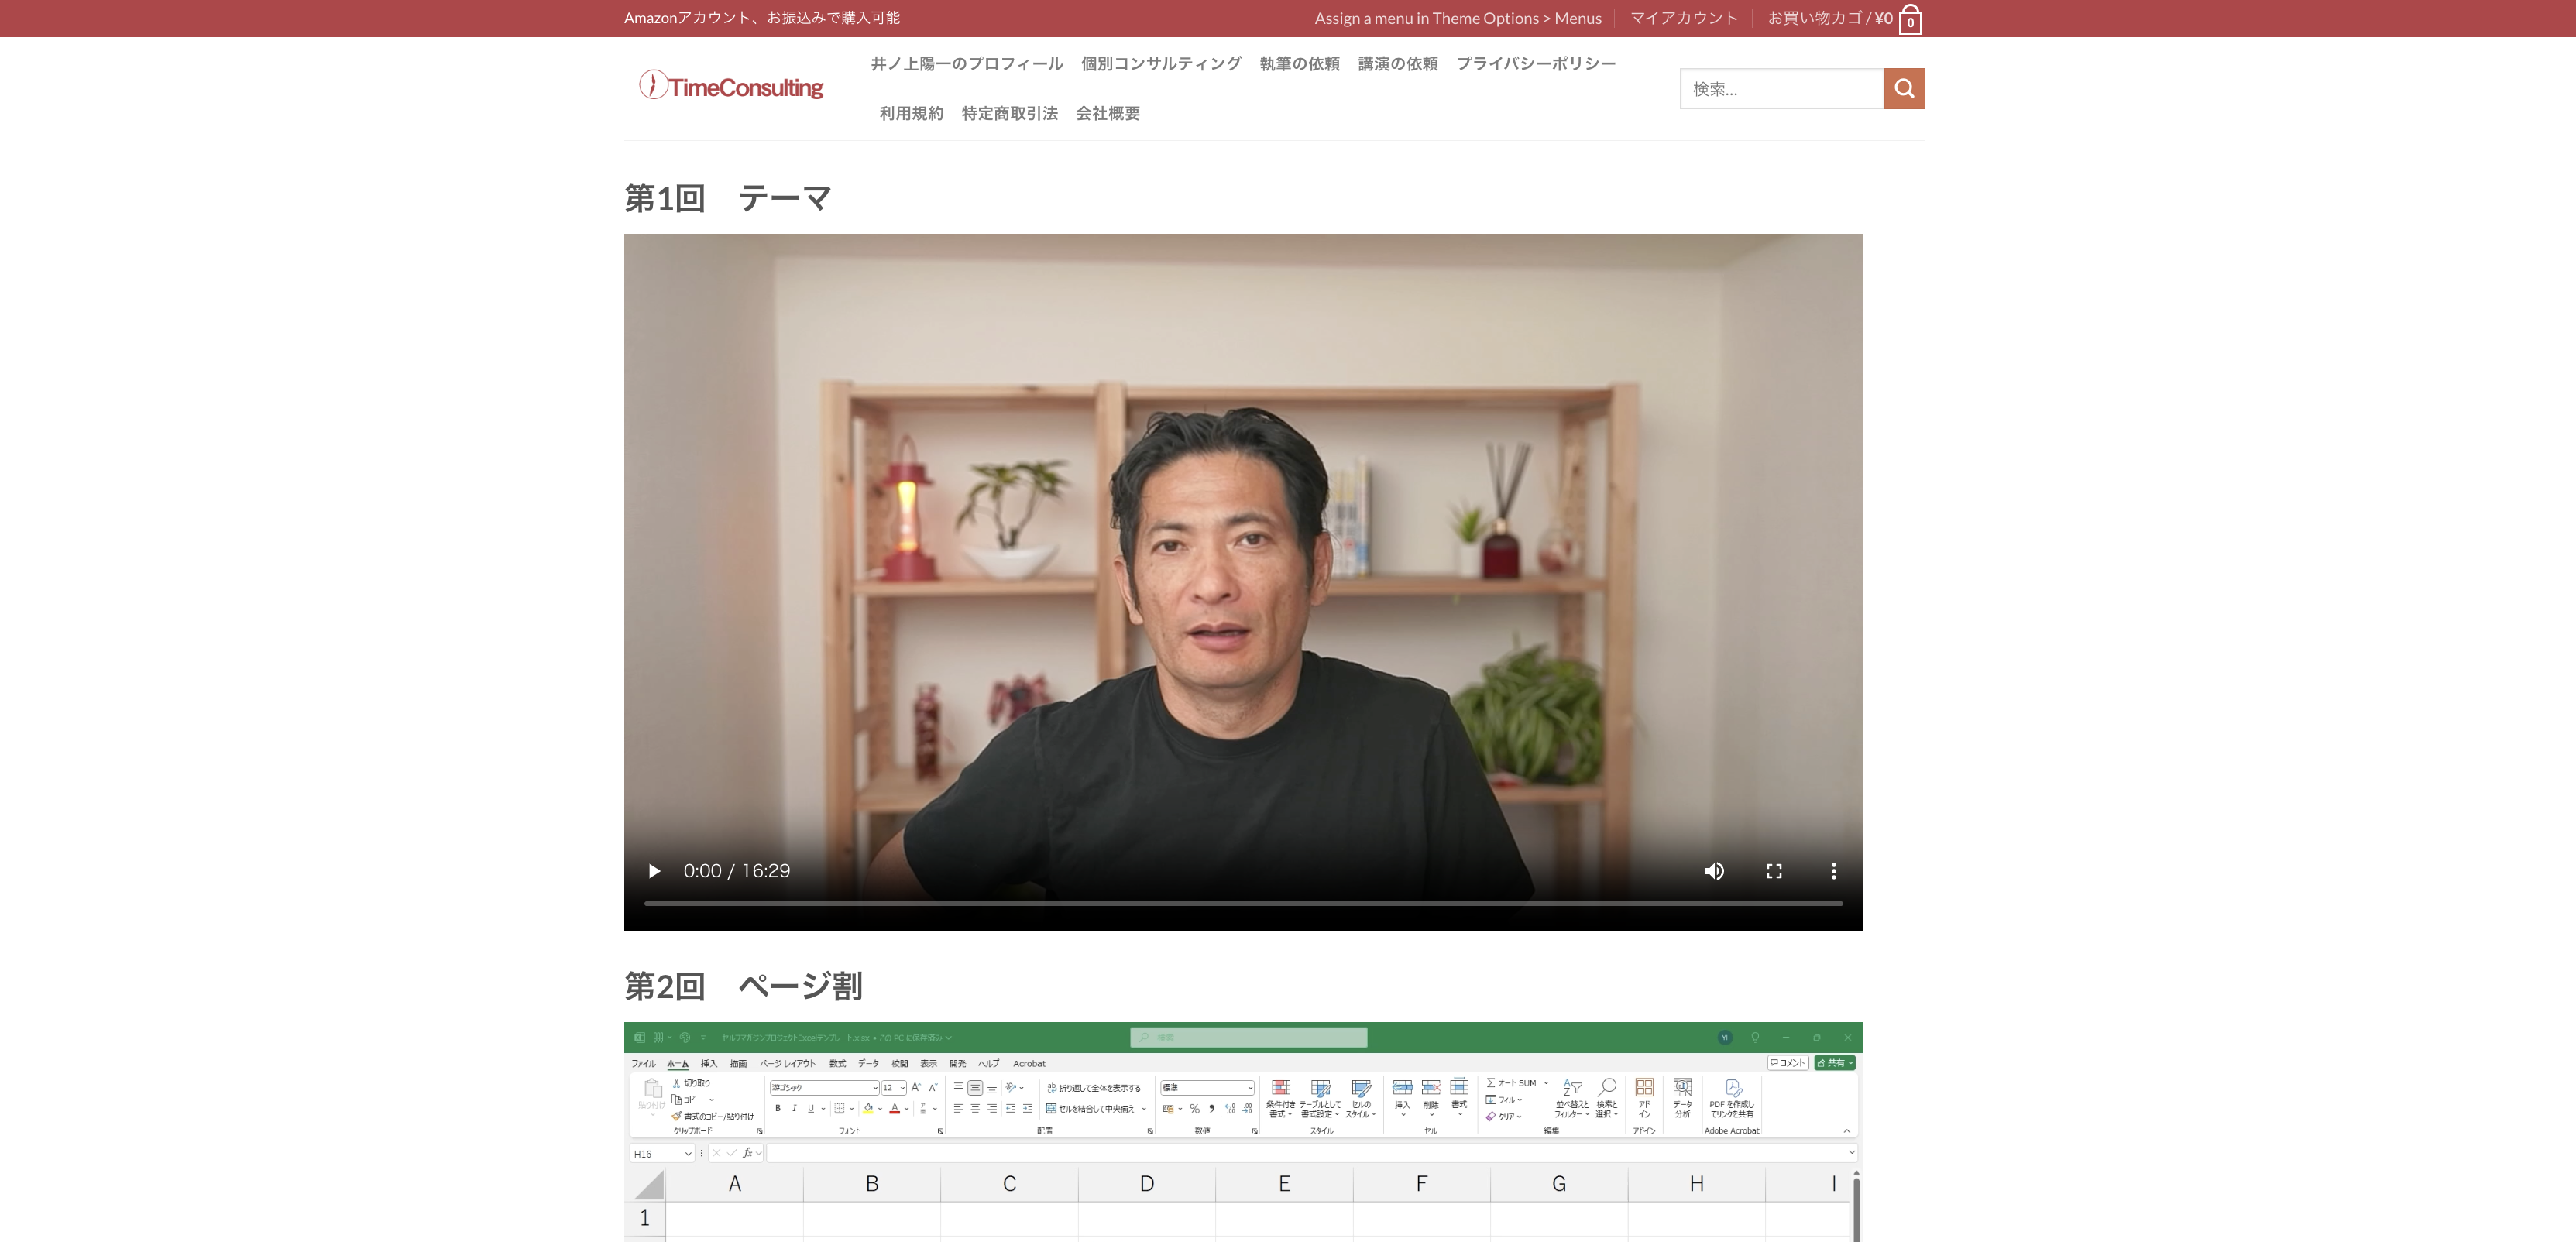Open the video's three-dot options menu
The image size is (2576, 1242).
tap(1833, 871)
